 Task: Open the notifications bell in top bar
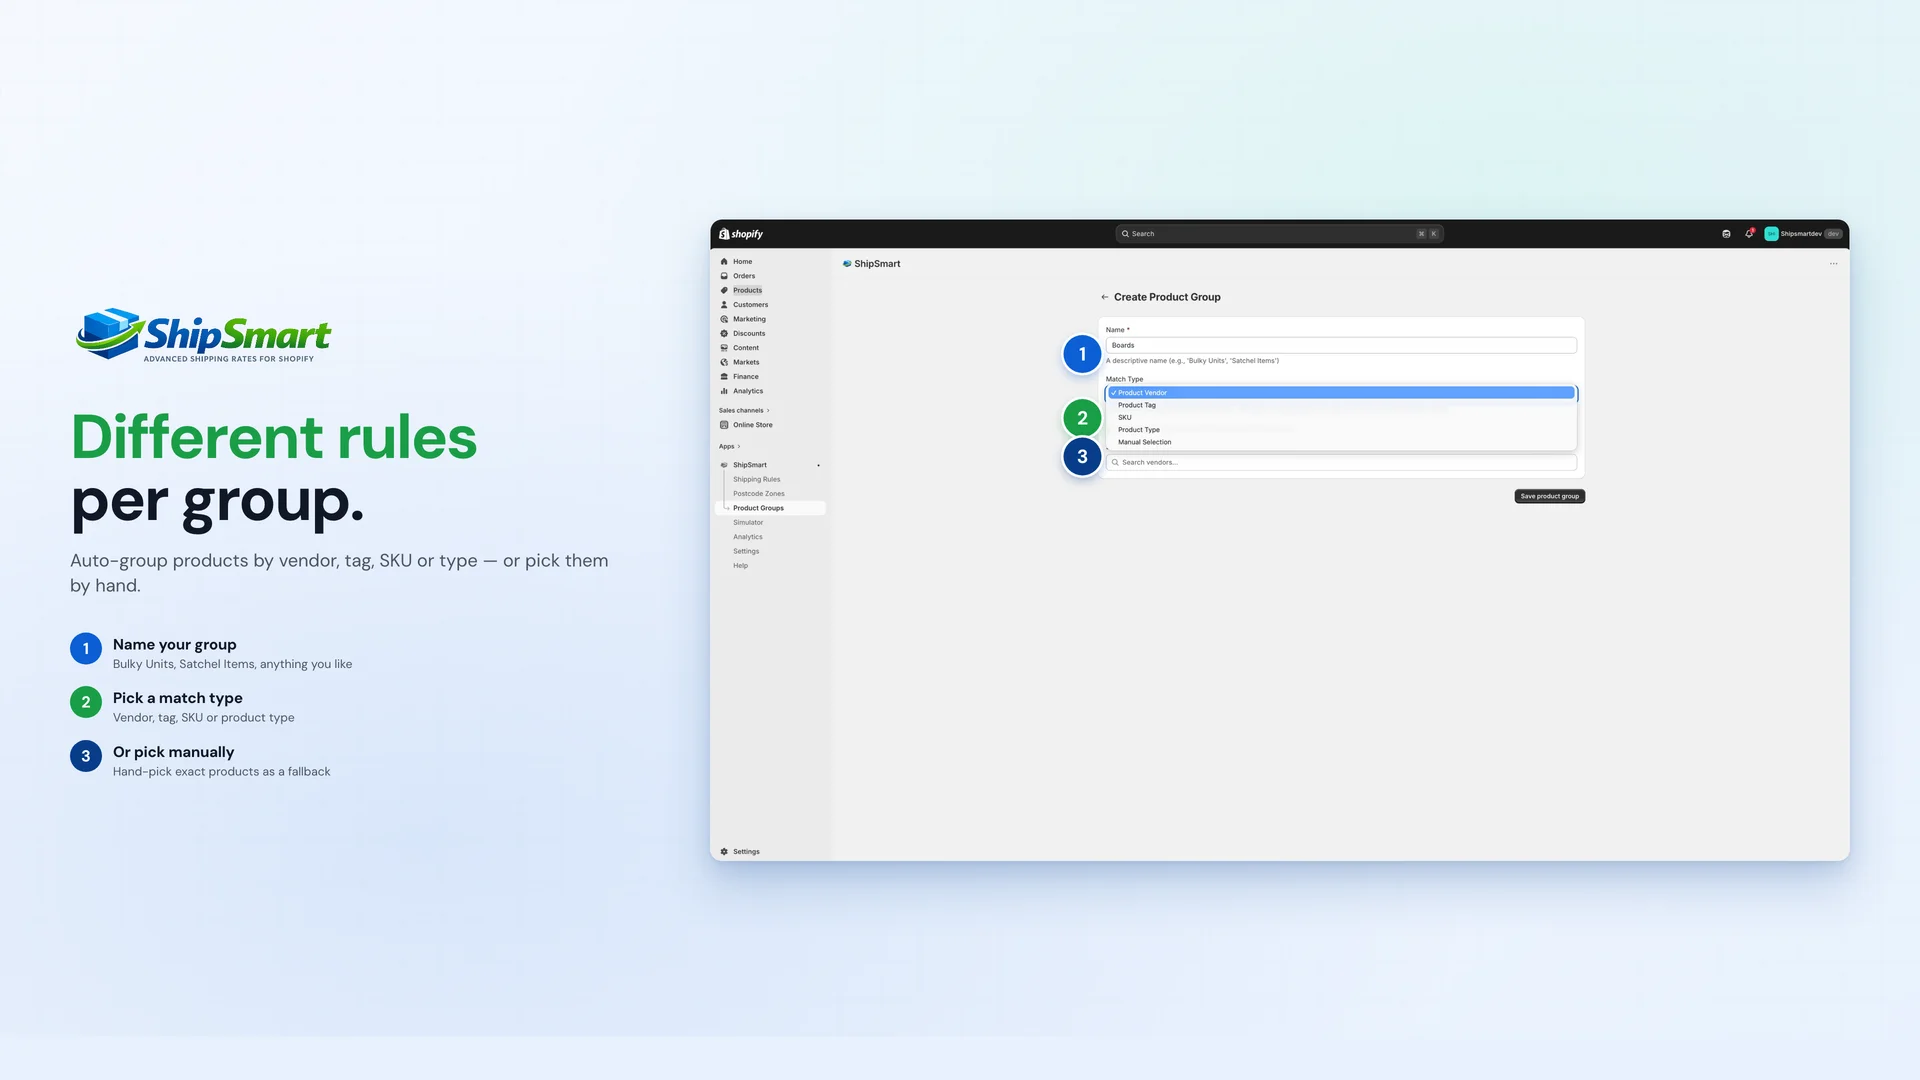[x=1749, y=234]
